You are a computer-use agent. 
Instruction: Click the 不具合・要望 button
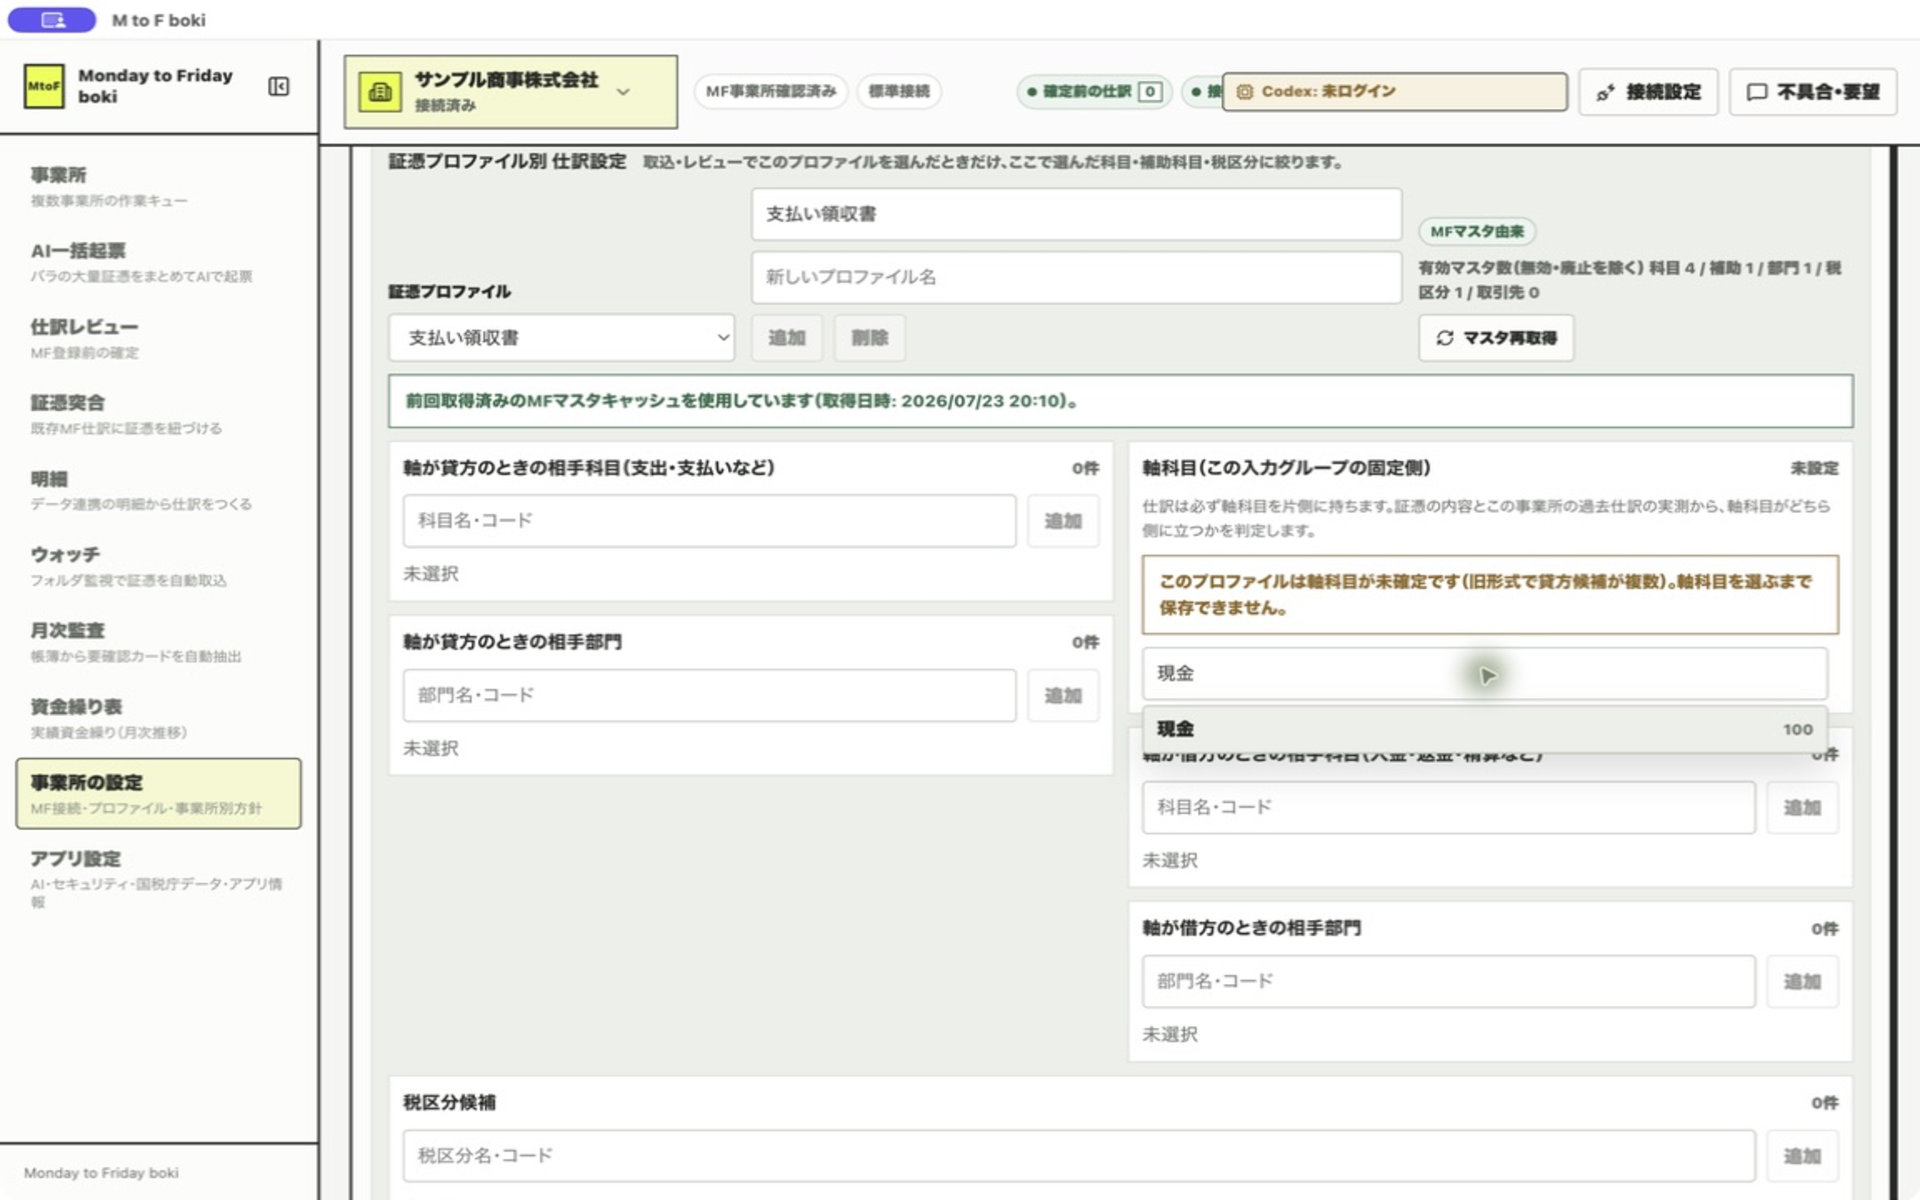coord(1813,92)
